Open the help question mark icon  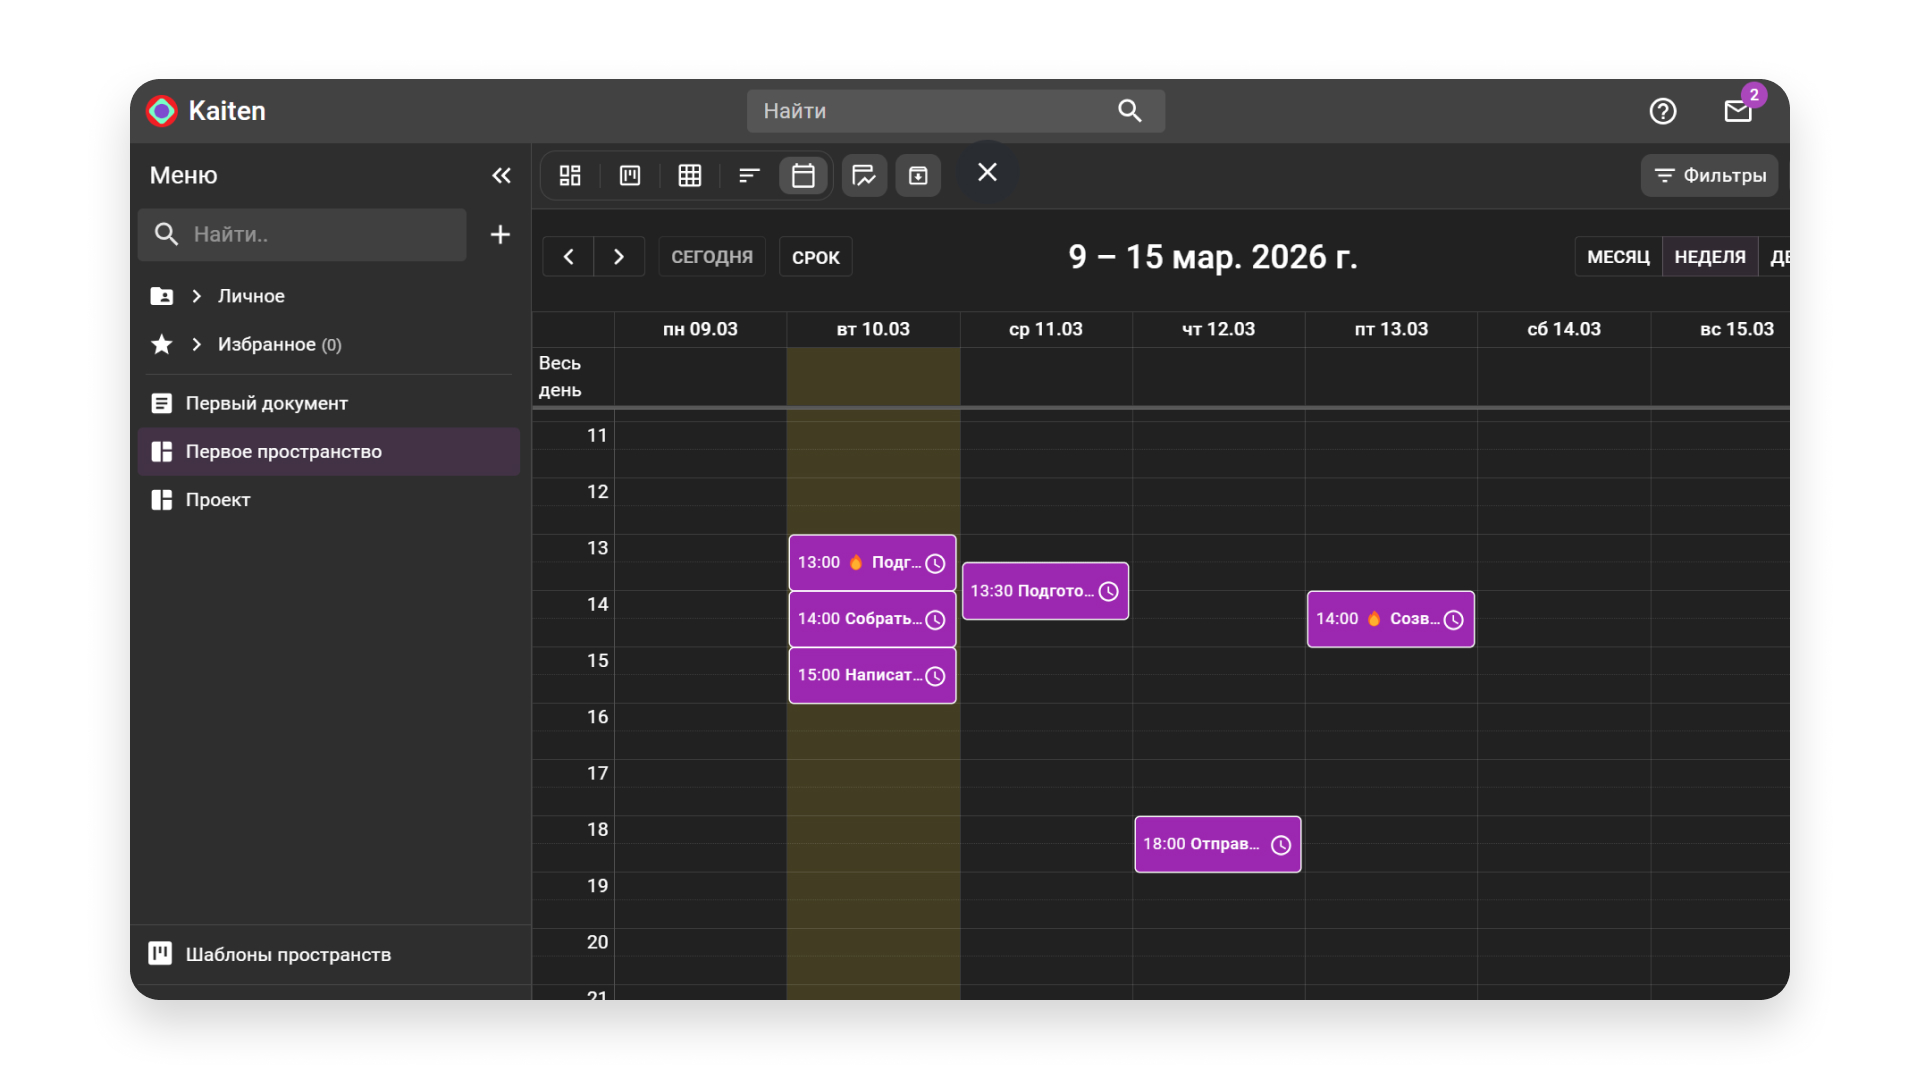tap(1663, 111)
